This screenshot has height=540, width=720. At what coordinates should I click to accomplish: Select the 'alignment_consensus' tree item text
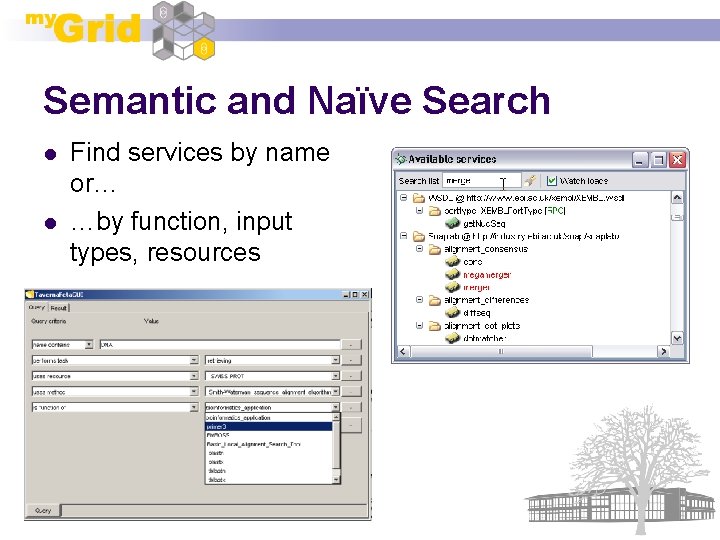(x=486, y=249)
